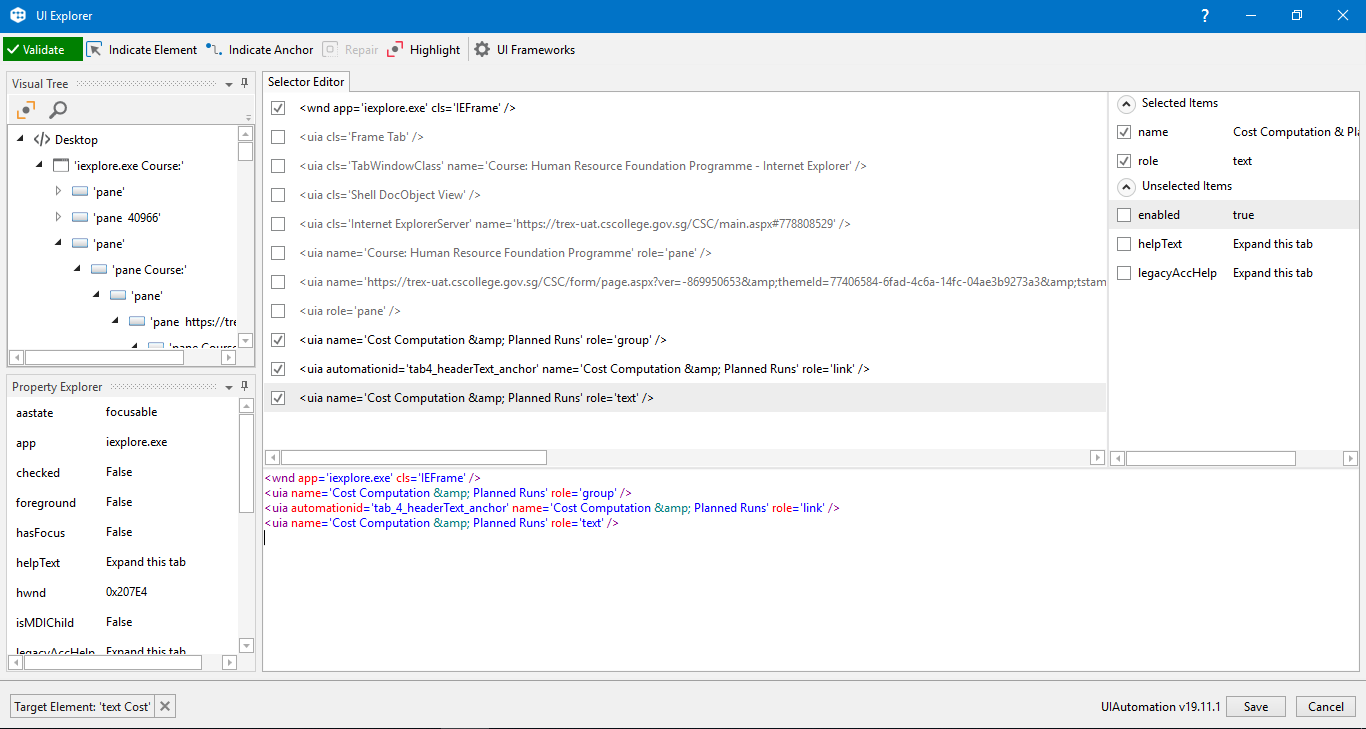
Task: Expand the 'pane 40966' tree node
Action: point(58,217)
